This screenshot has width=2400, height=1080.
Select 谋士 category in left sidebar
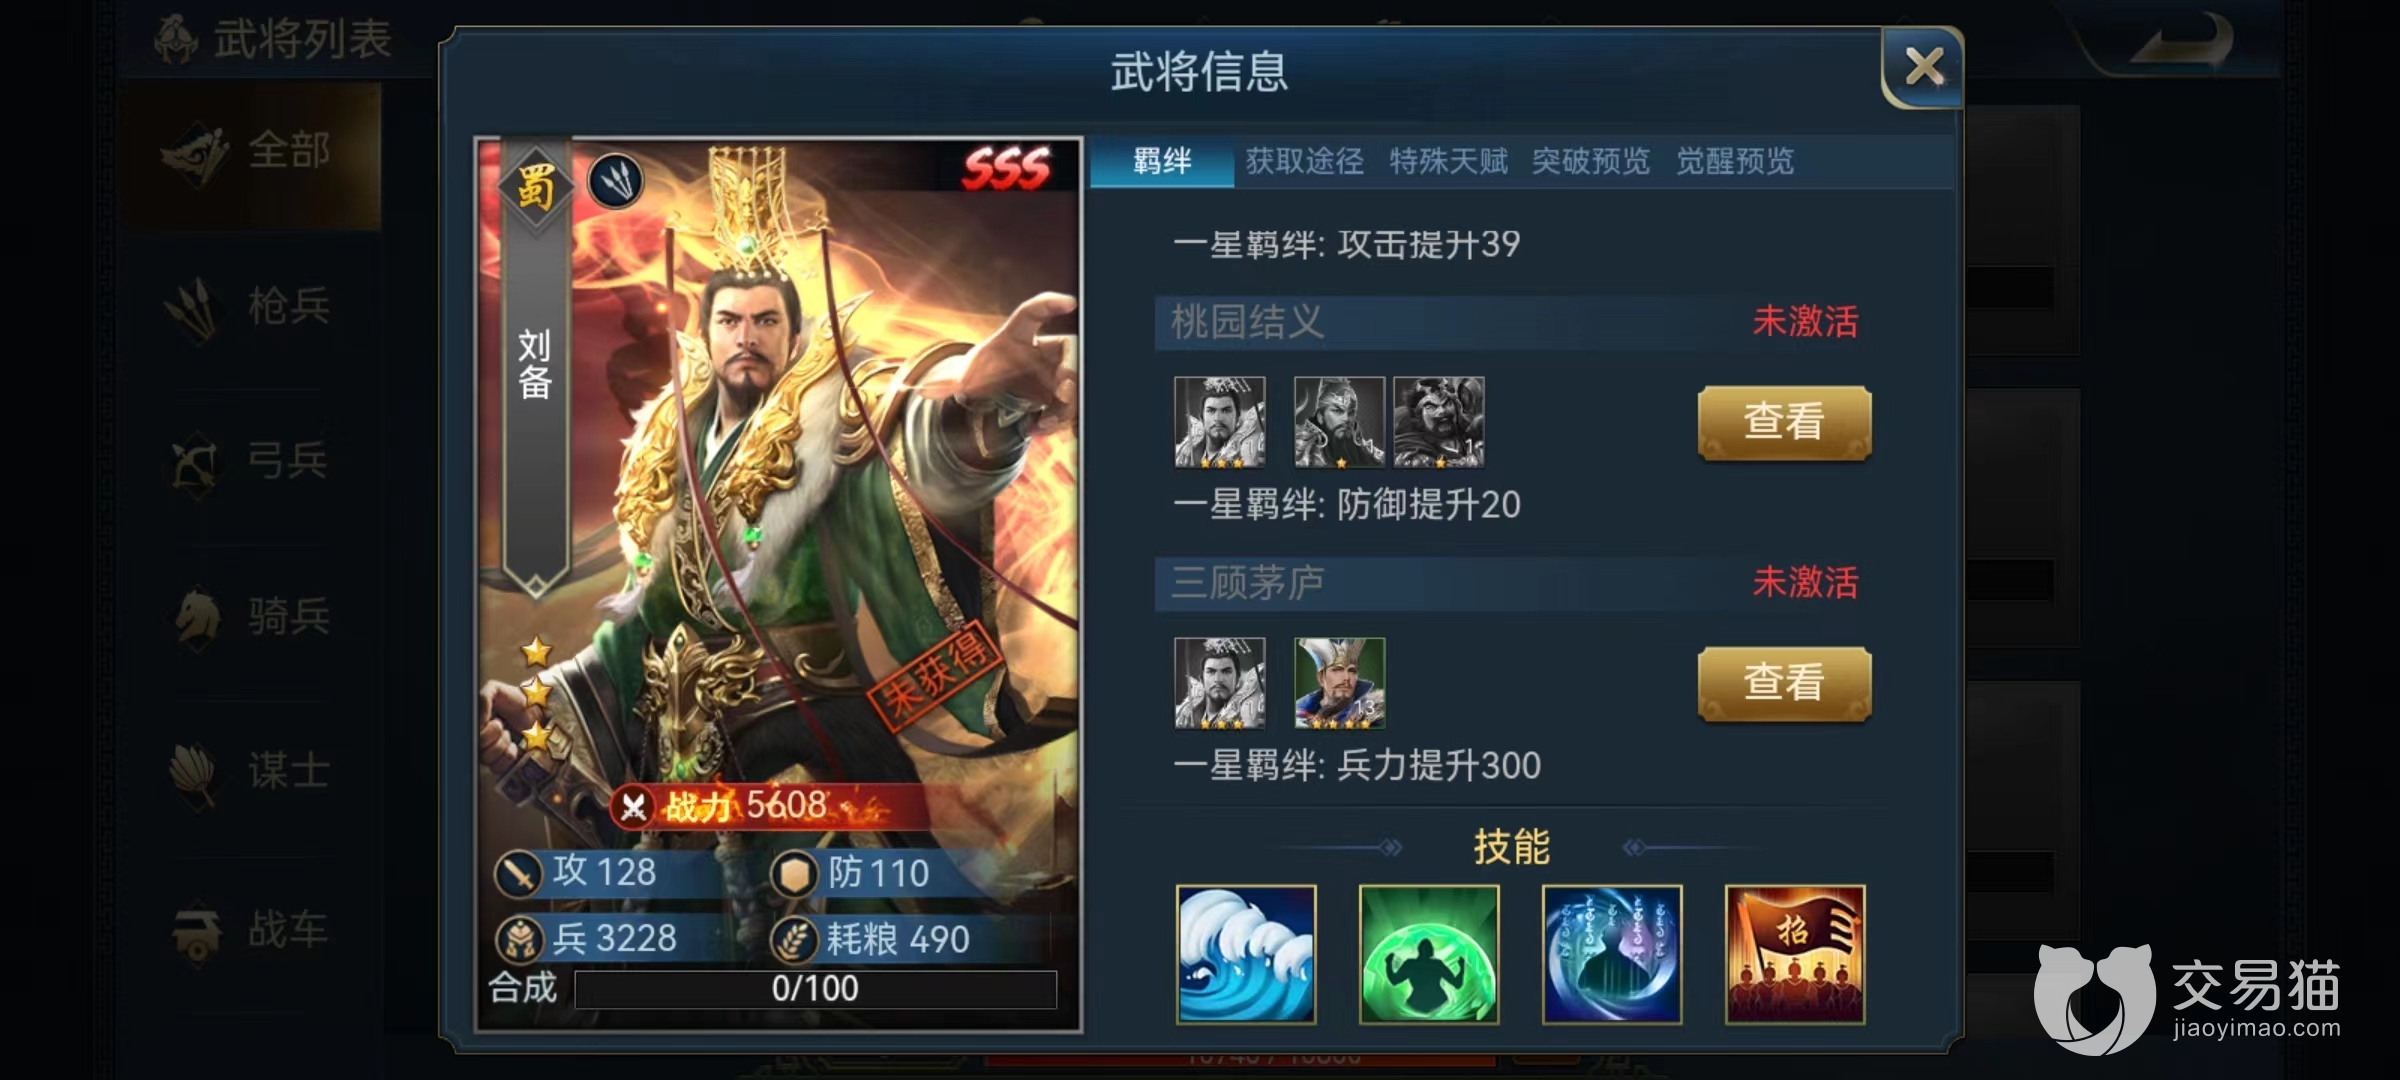(252, 772)
